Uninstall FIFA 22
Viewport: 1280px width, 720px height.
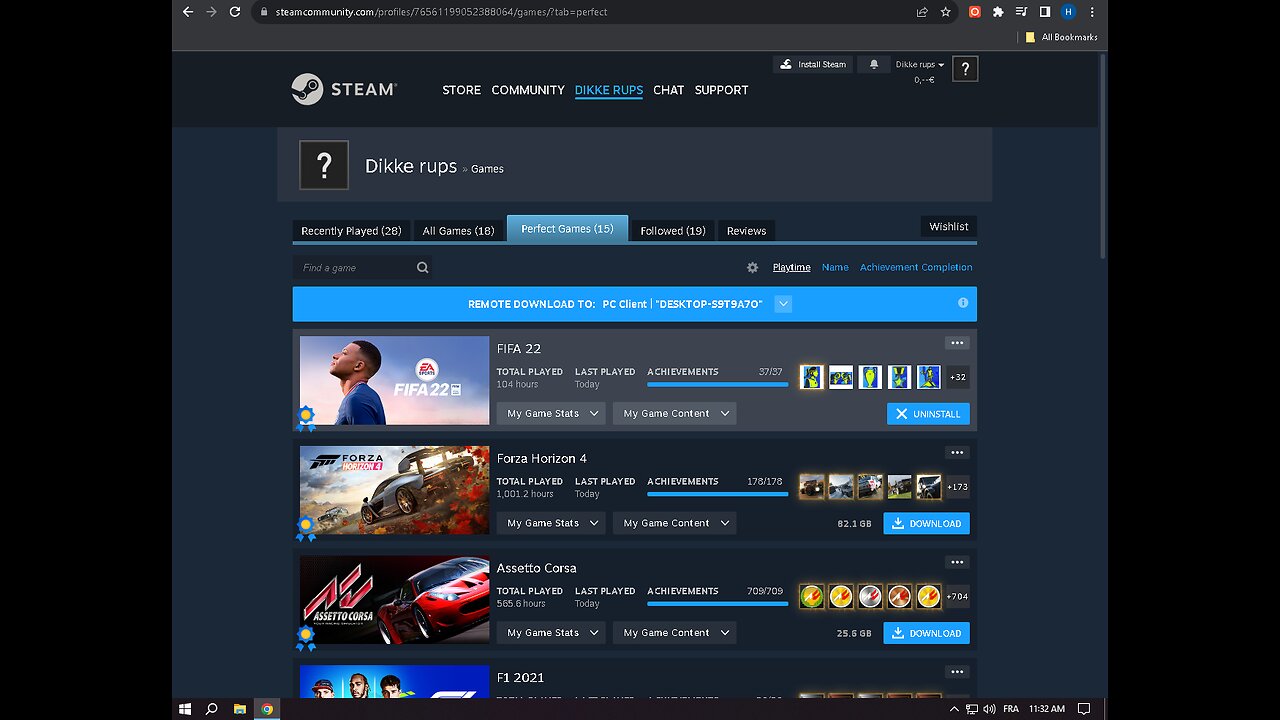(x=928, y=414)
